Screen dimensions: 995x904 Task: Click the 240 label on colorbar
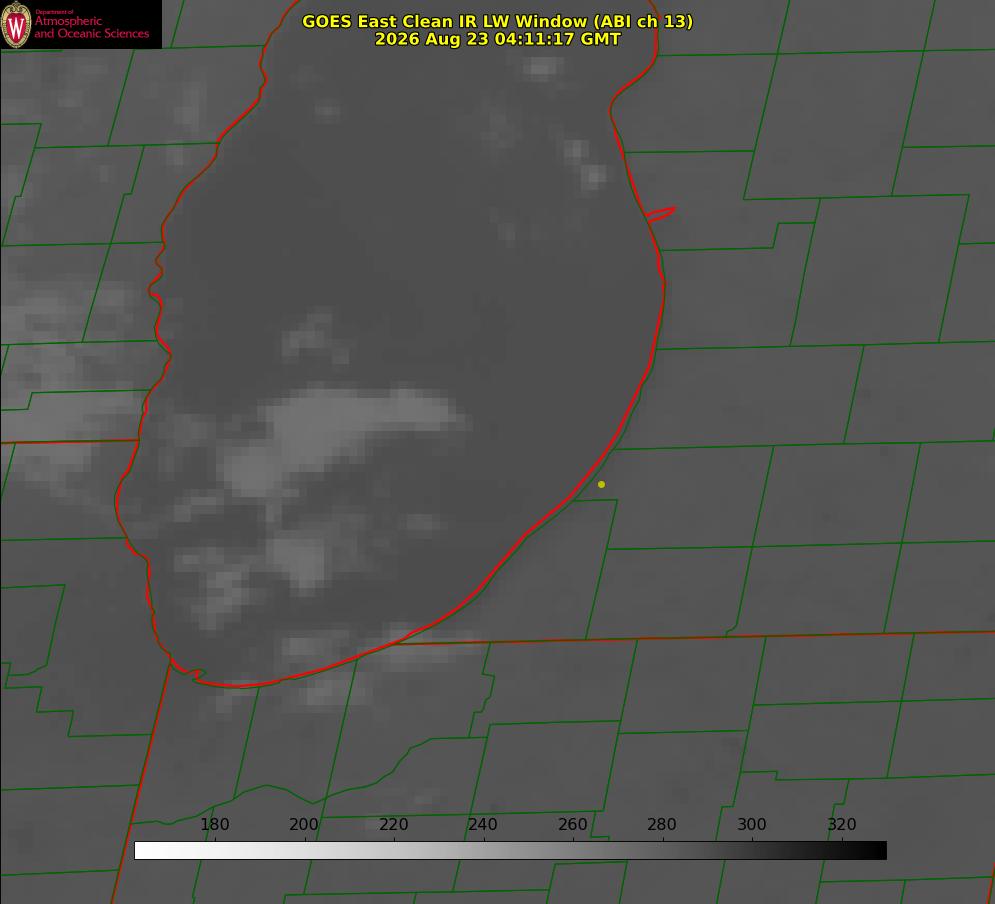click(483, 824)
